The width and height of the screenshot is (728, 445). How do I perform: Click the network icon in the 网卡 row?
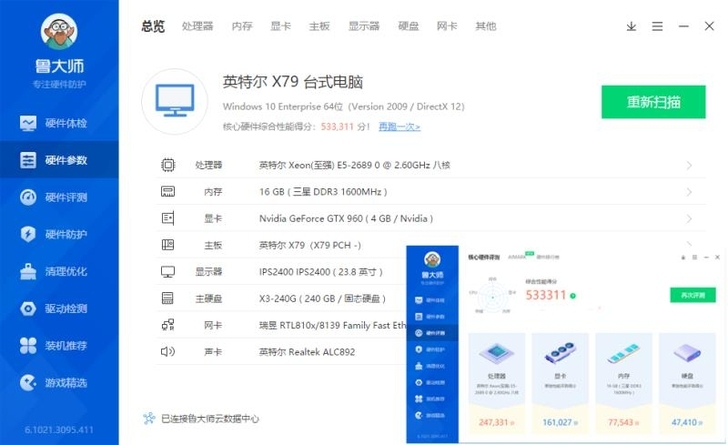168,325
